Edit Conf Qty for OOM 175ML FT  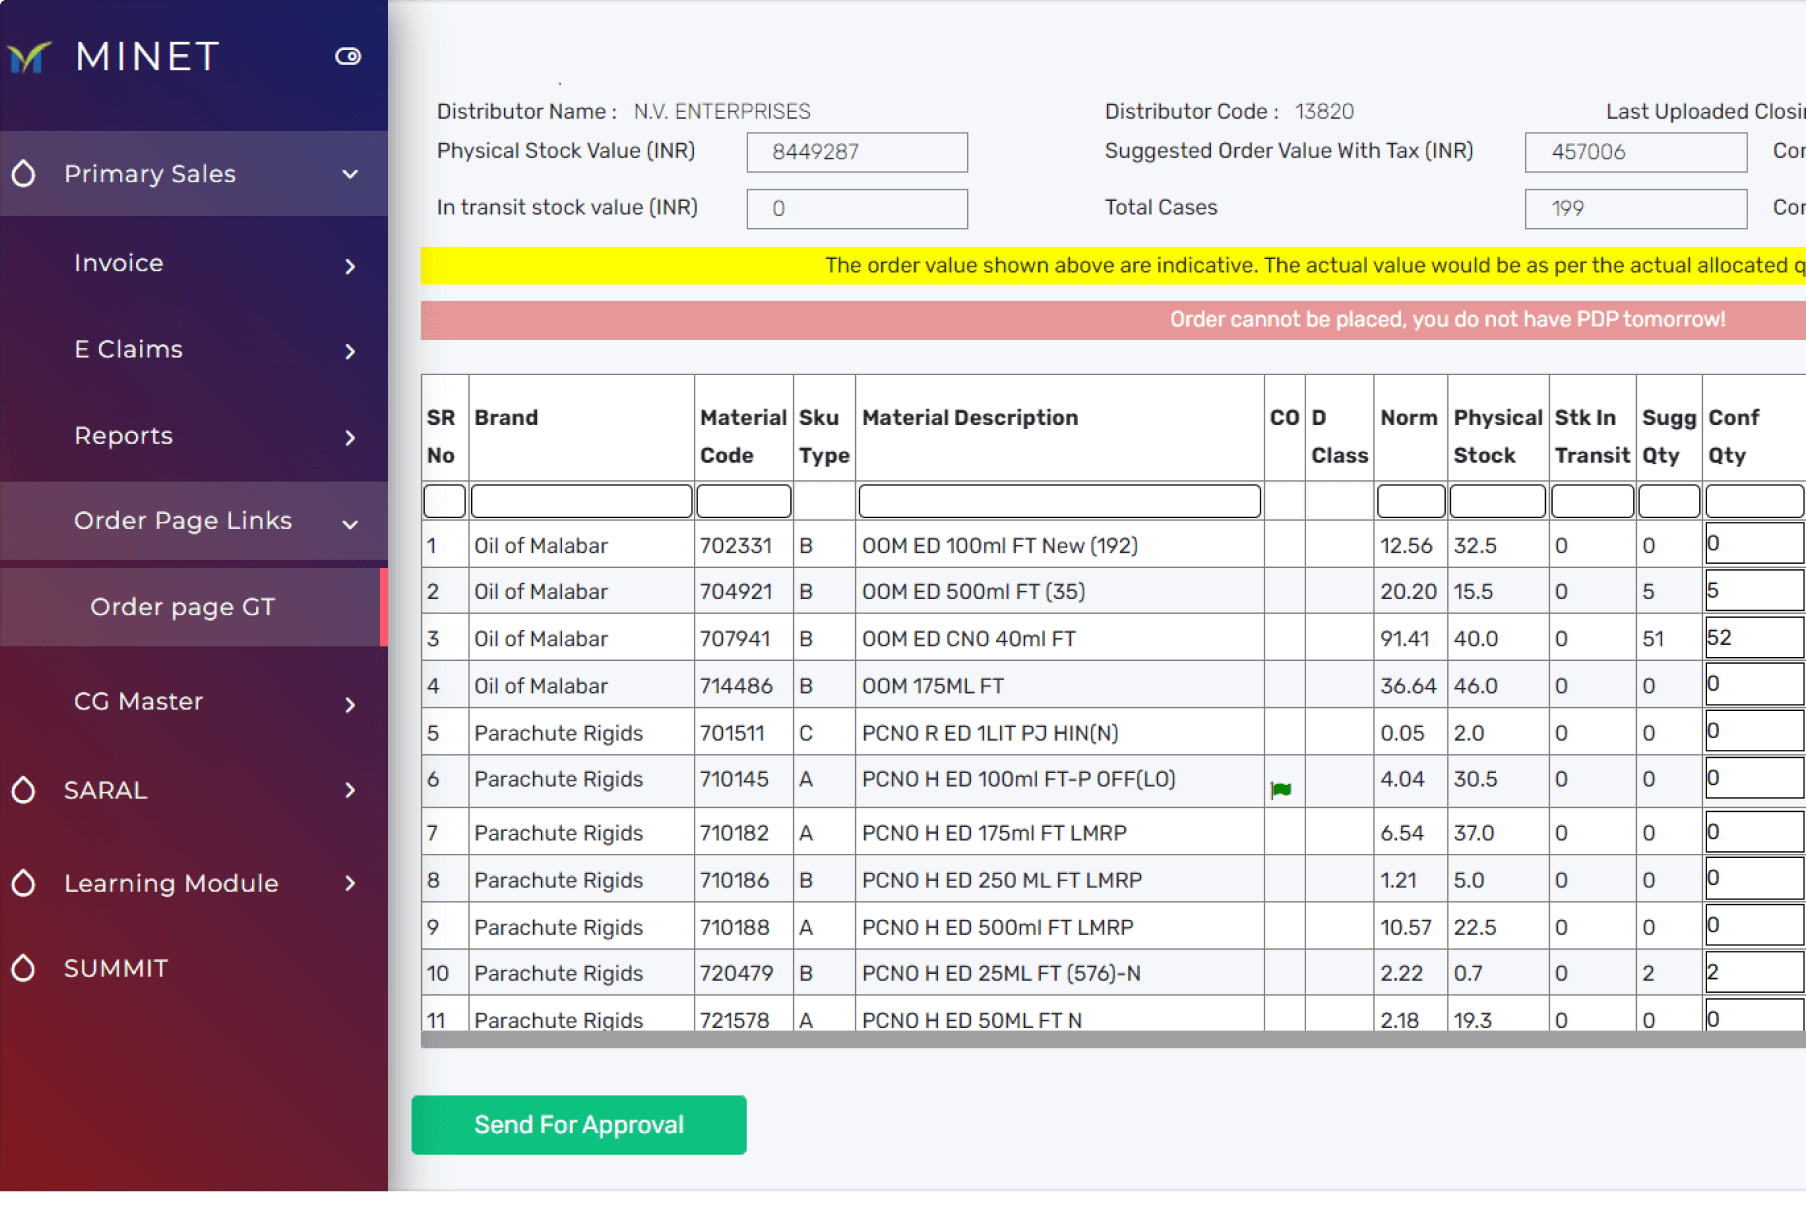click(x=1756, y=684)
